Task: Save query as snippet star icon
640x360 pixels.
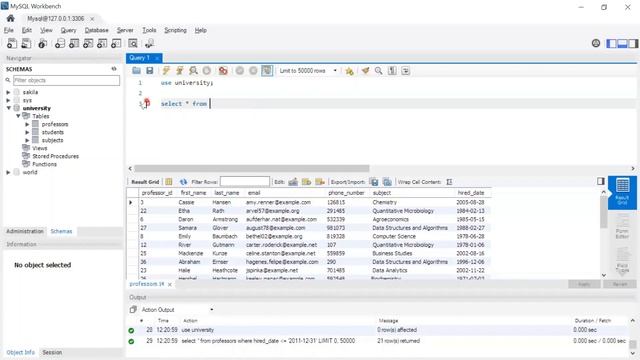Action: pyautogui.click(x=349, y=71)
